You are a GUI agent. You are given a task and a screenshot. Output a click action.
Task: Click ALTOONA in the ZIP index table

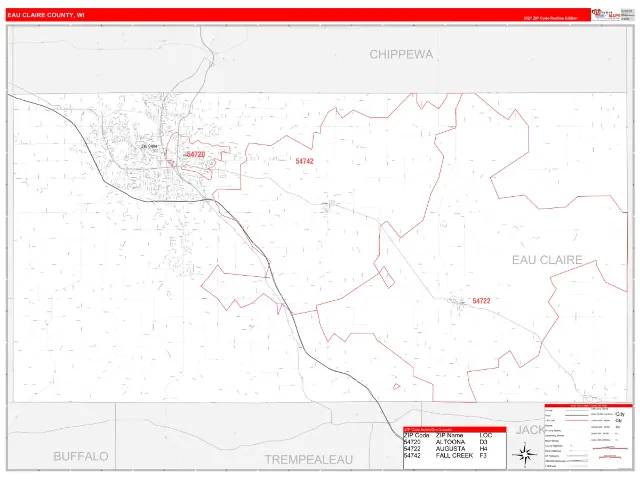point(450,442)
